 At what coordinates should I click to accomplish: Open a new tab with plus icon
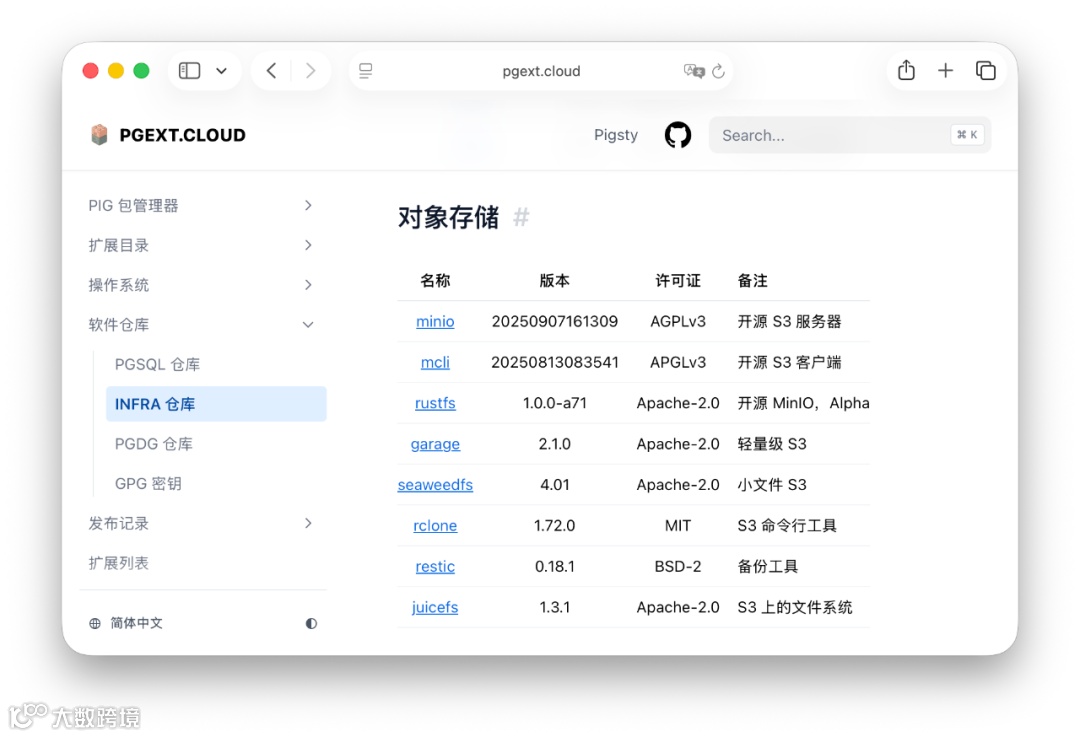coord(946,70)
